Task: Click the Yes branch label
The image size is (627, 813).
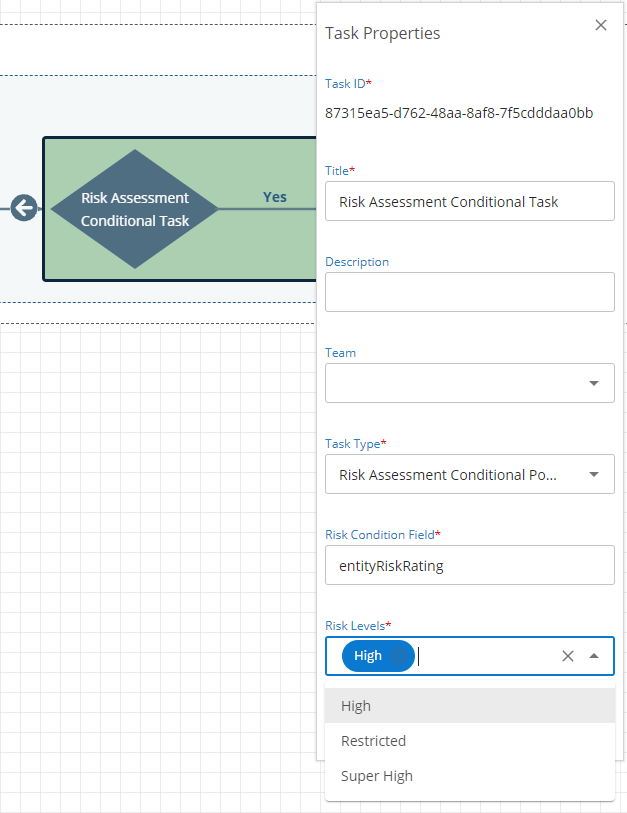Action: pos(275,197)
